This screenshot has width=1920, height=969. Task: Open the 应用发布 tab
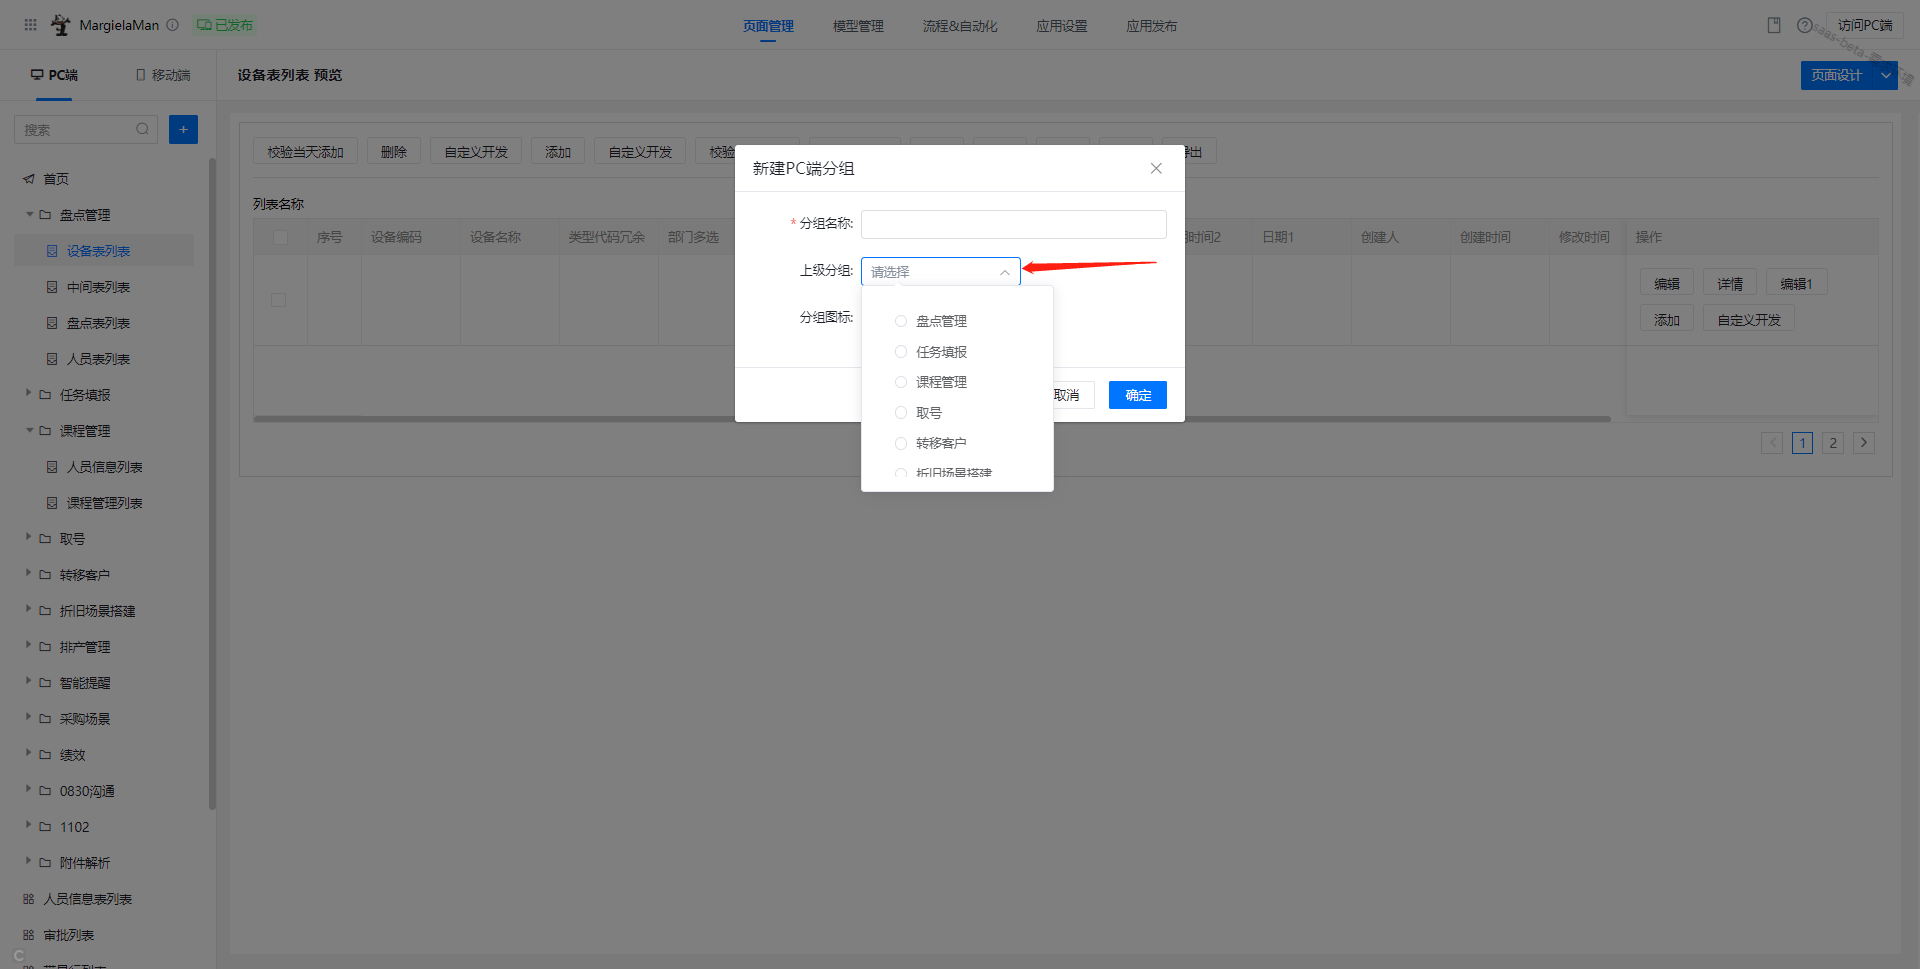[x=1152, y=26]
